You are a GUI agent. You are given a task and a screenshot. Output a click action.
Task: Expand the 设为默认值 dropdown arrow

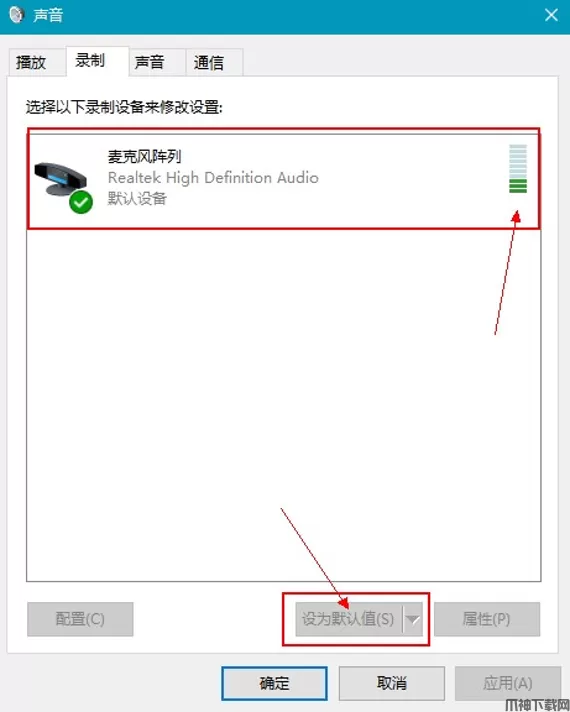(x=412, y=619)
